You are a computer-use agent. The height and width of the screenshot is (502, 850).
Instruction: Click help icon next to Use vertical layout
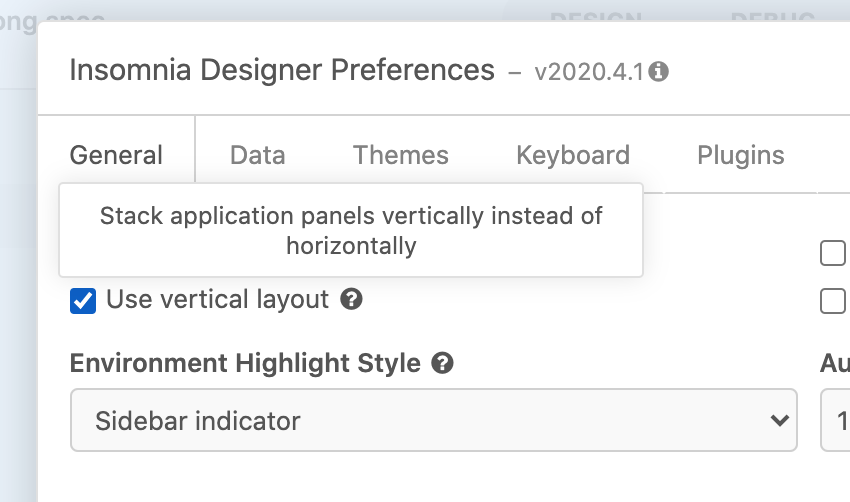click(x=351, y=299)
